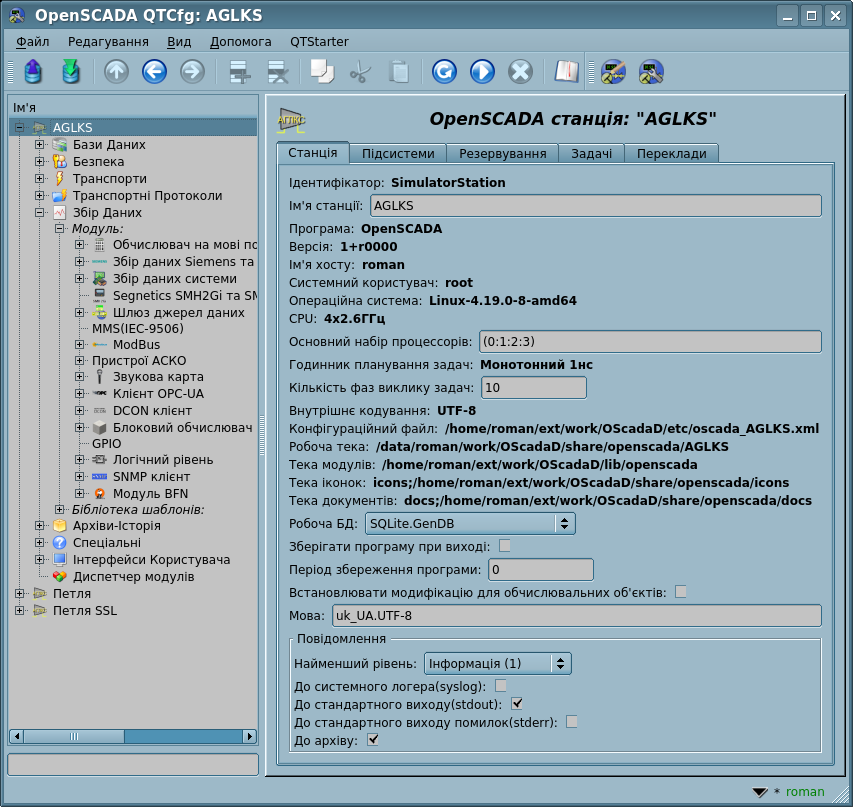Open the Редагування menu
Image resolution: width=853 pixels, height=807 pixels.
click(x=108, y=42)
